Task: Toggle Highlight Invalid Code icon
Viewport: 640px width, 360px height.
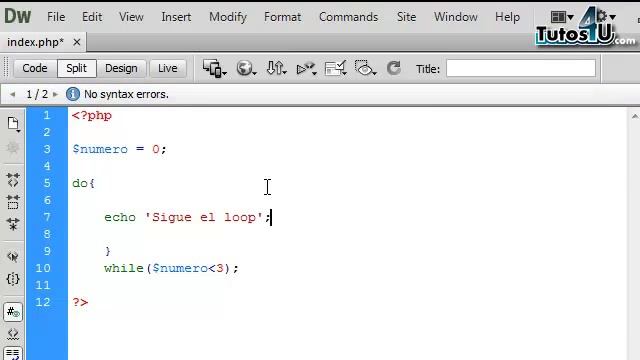Action: point(13,334)
